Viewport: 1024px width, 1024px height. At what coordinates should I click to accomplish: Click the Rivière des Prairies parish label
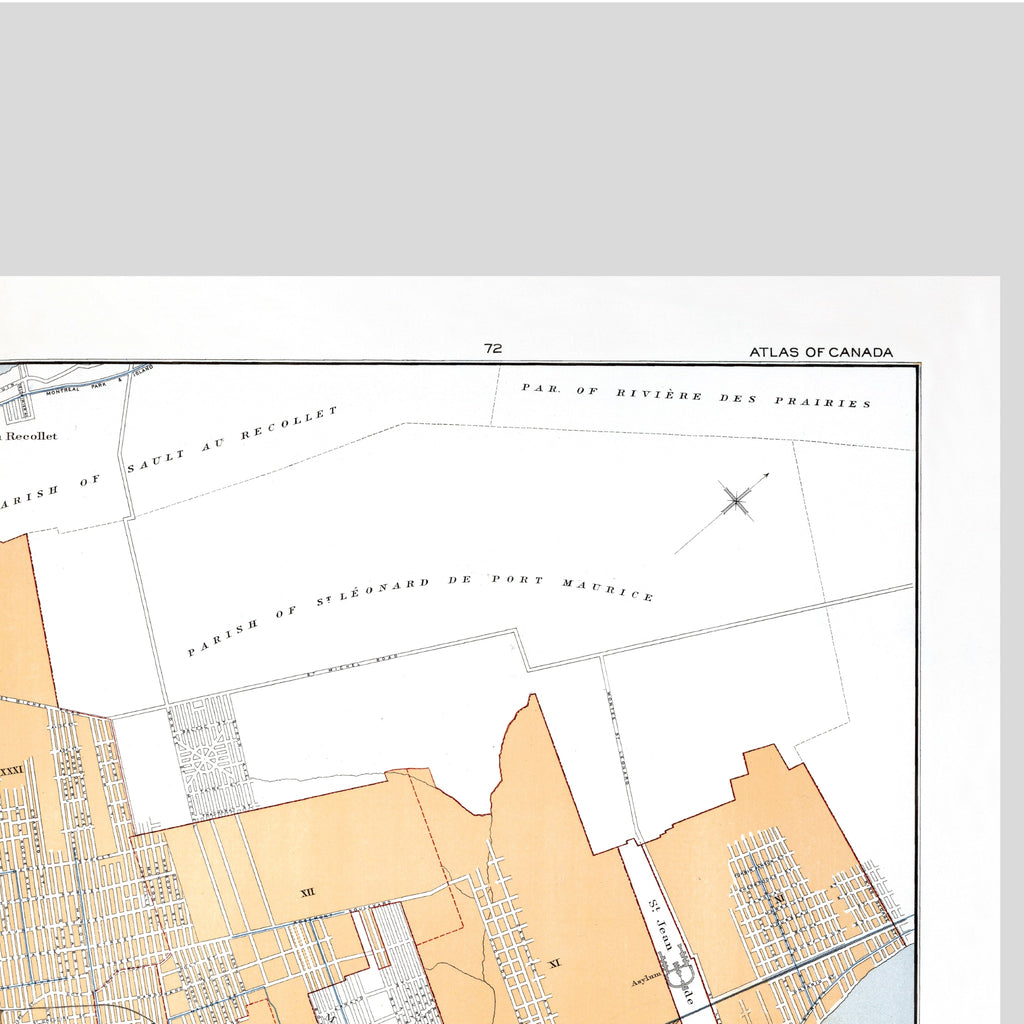(696, 396)
